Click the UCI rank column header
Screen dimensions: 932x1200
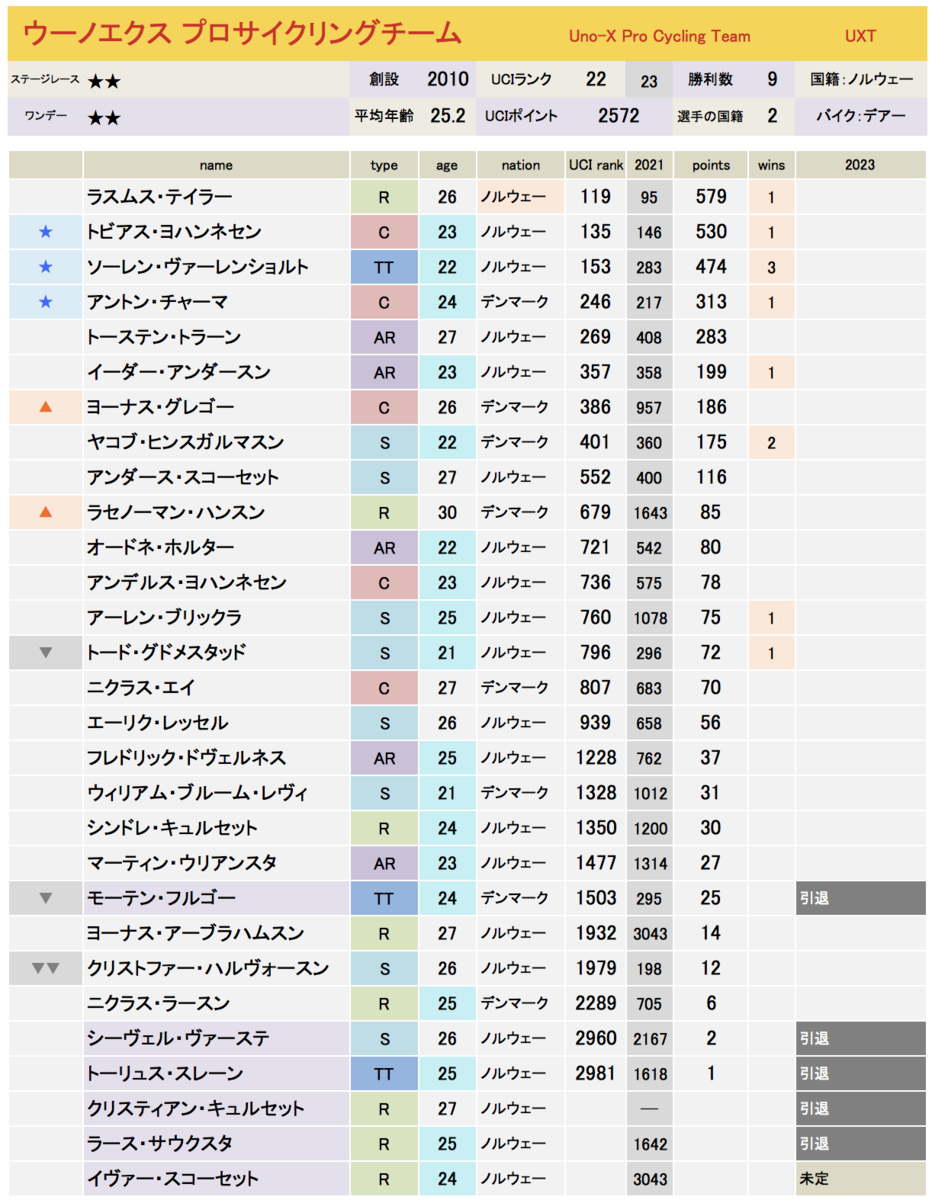(596, 165)
